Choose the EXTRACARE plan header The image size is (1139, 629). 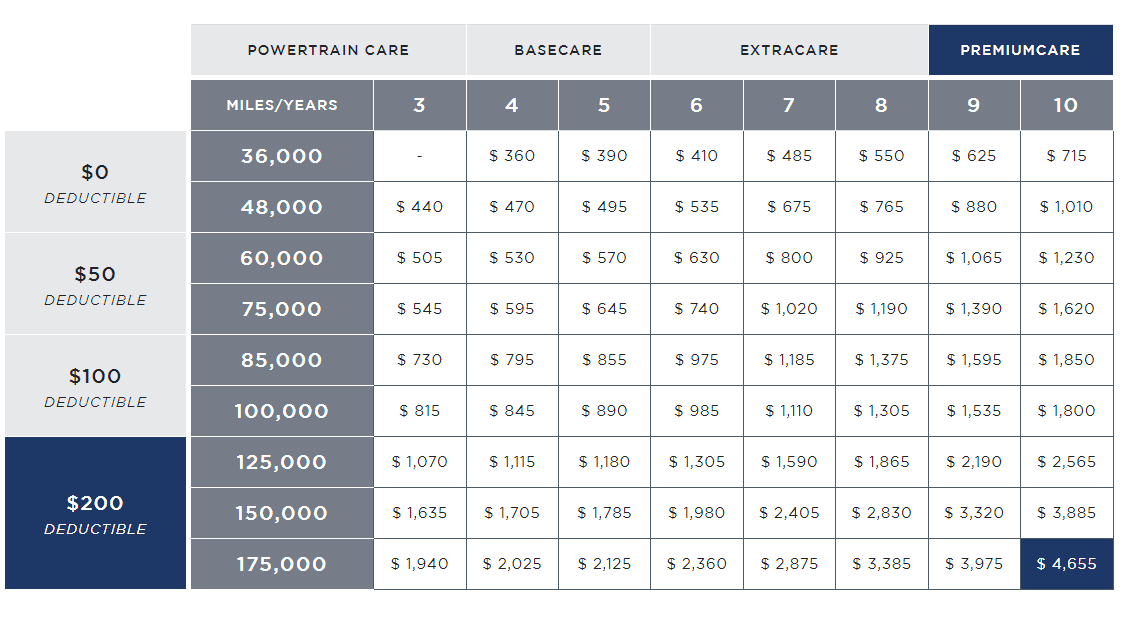point(789,50)
